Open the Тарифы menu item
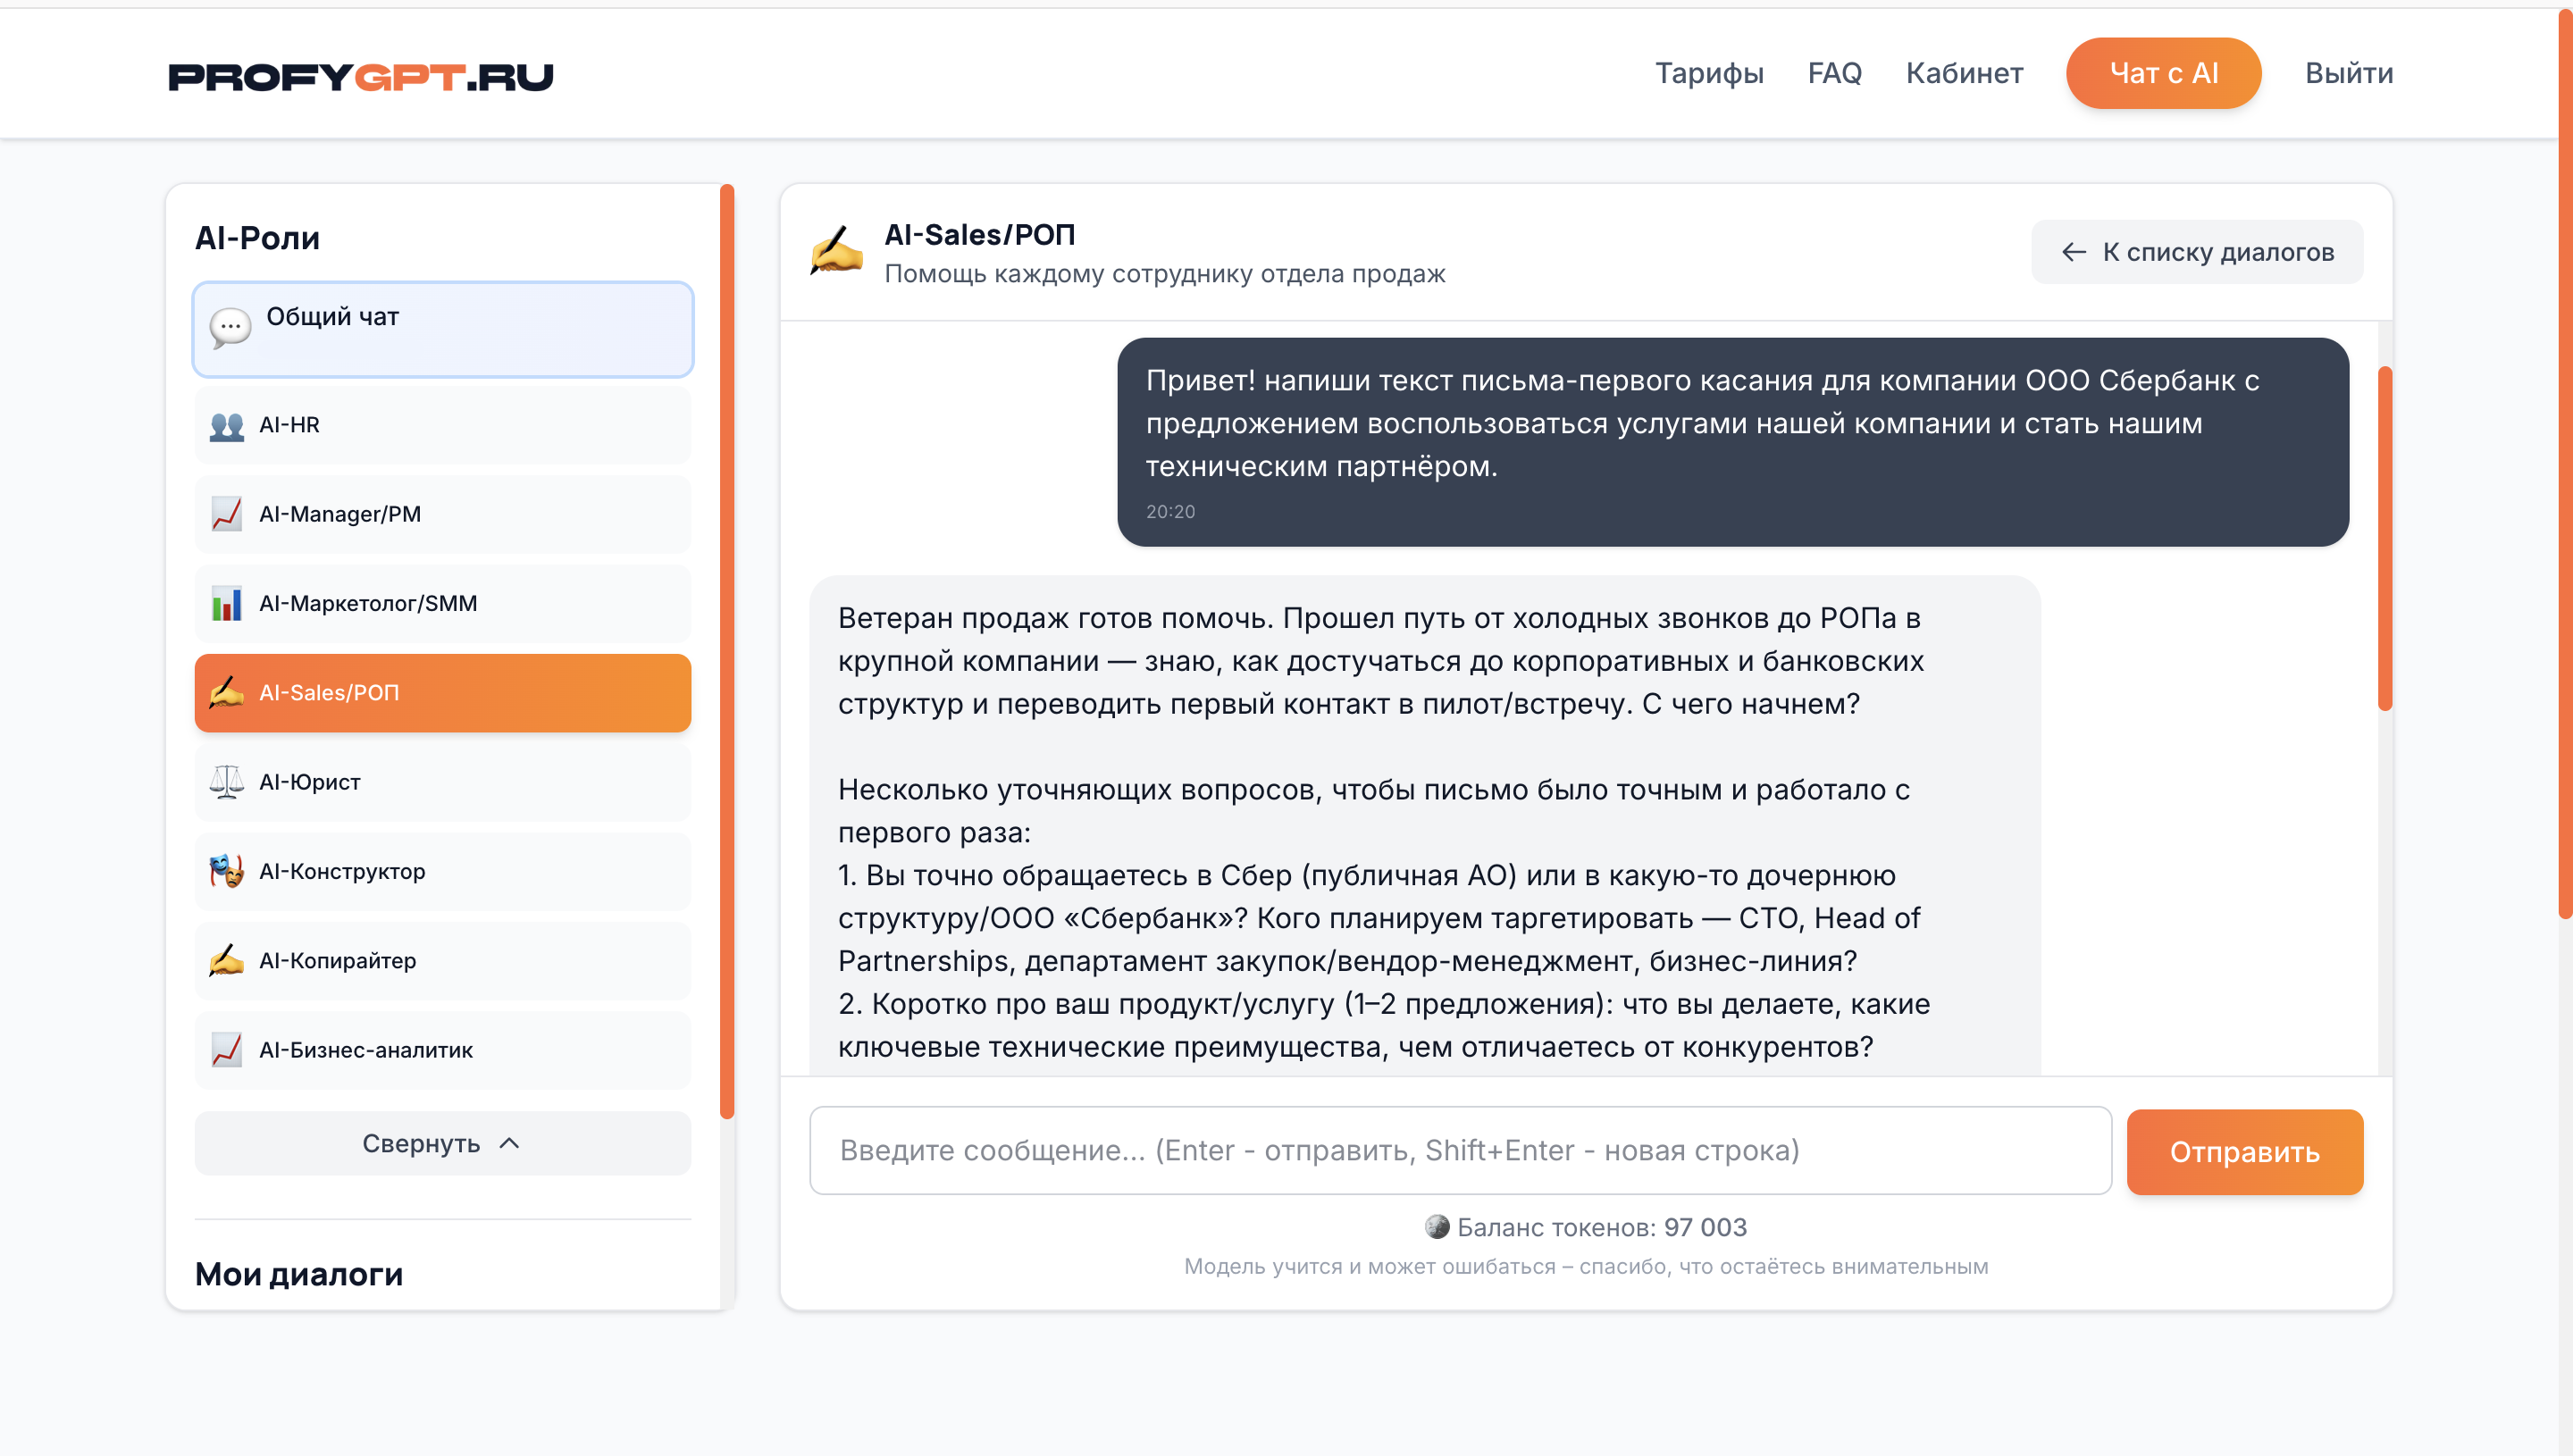 click(1710, 72)
